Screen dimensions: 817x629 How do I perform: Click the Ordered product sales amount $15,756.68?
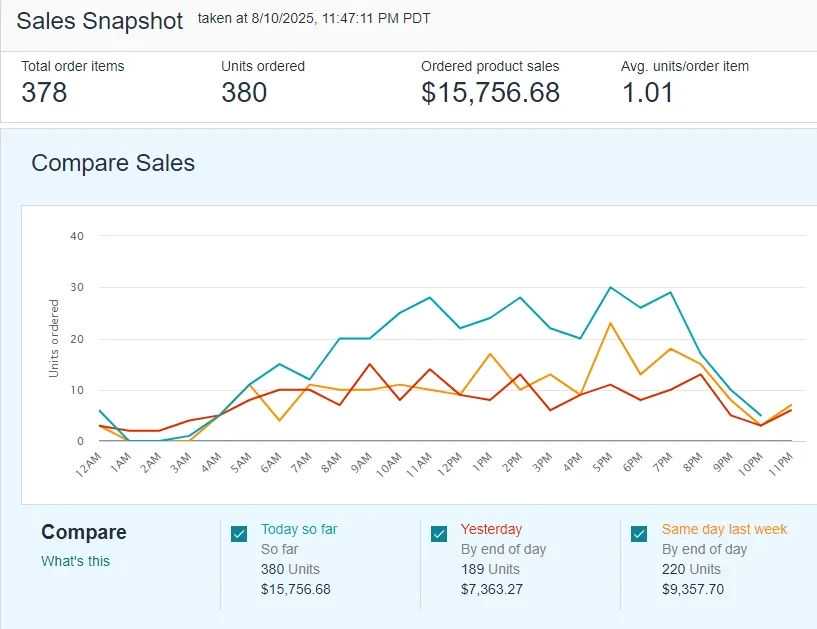(x=490, y=93)
